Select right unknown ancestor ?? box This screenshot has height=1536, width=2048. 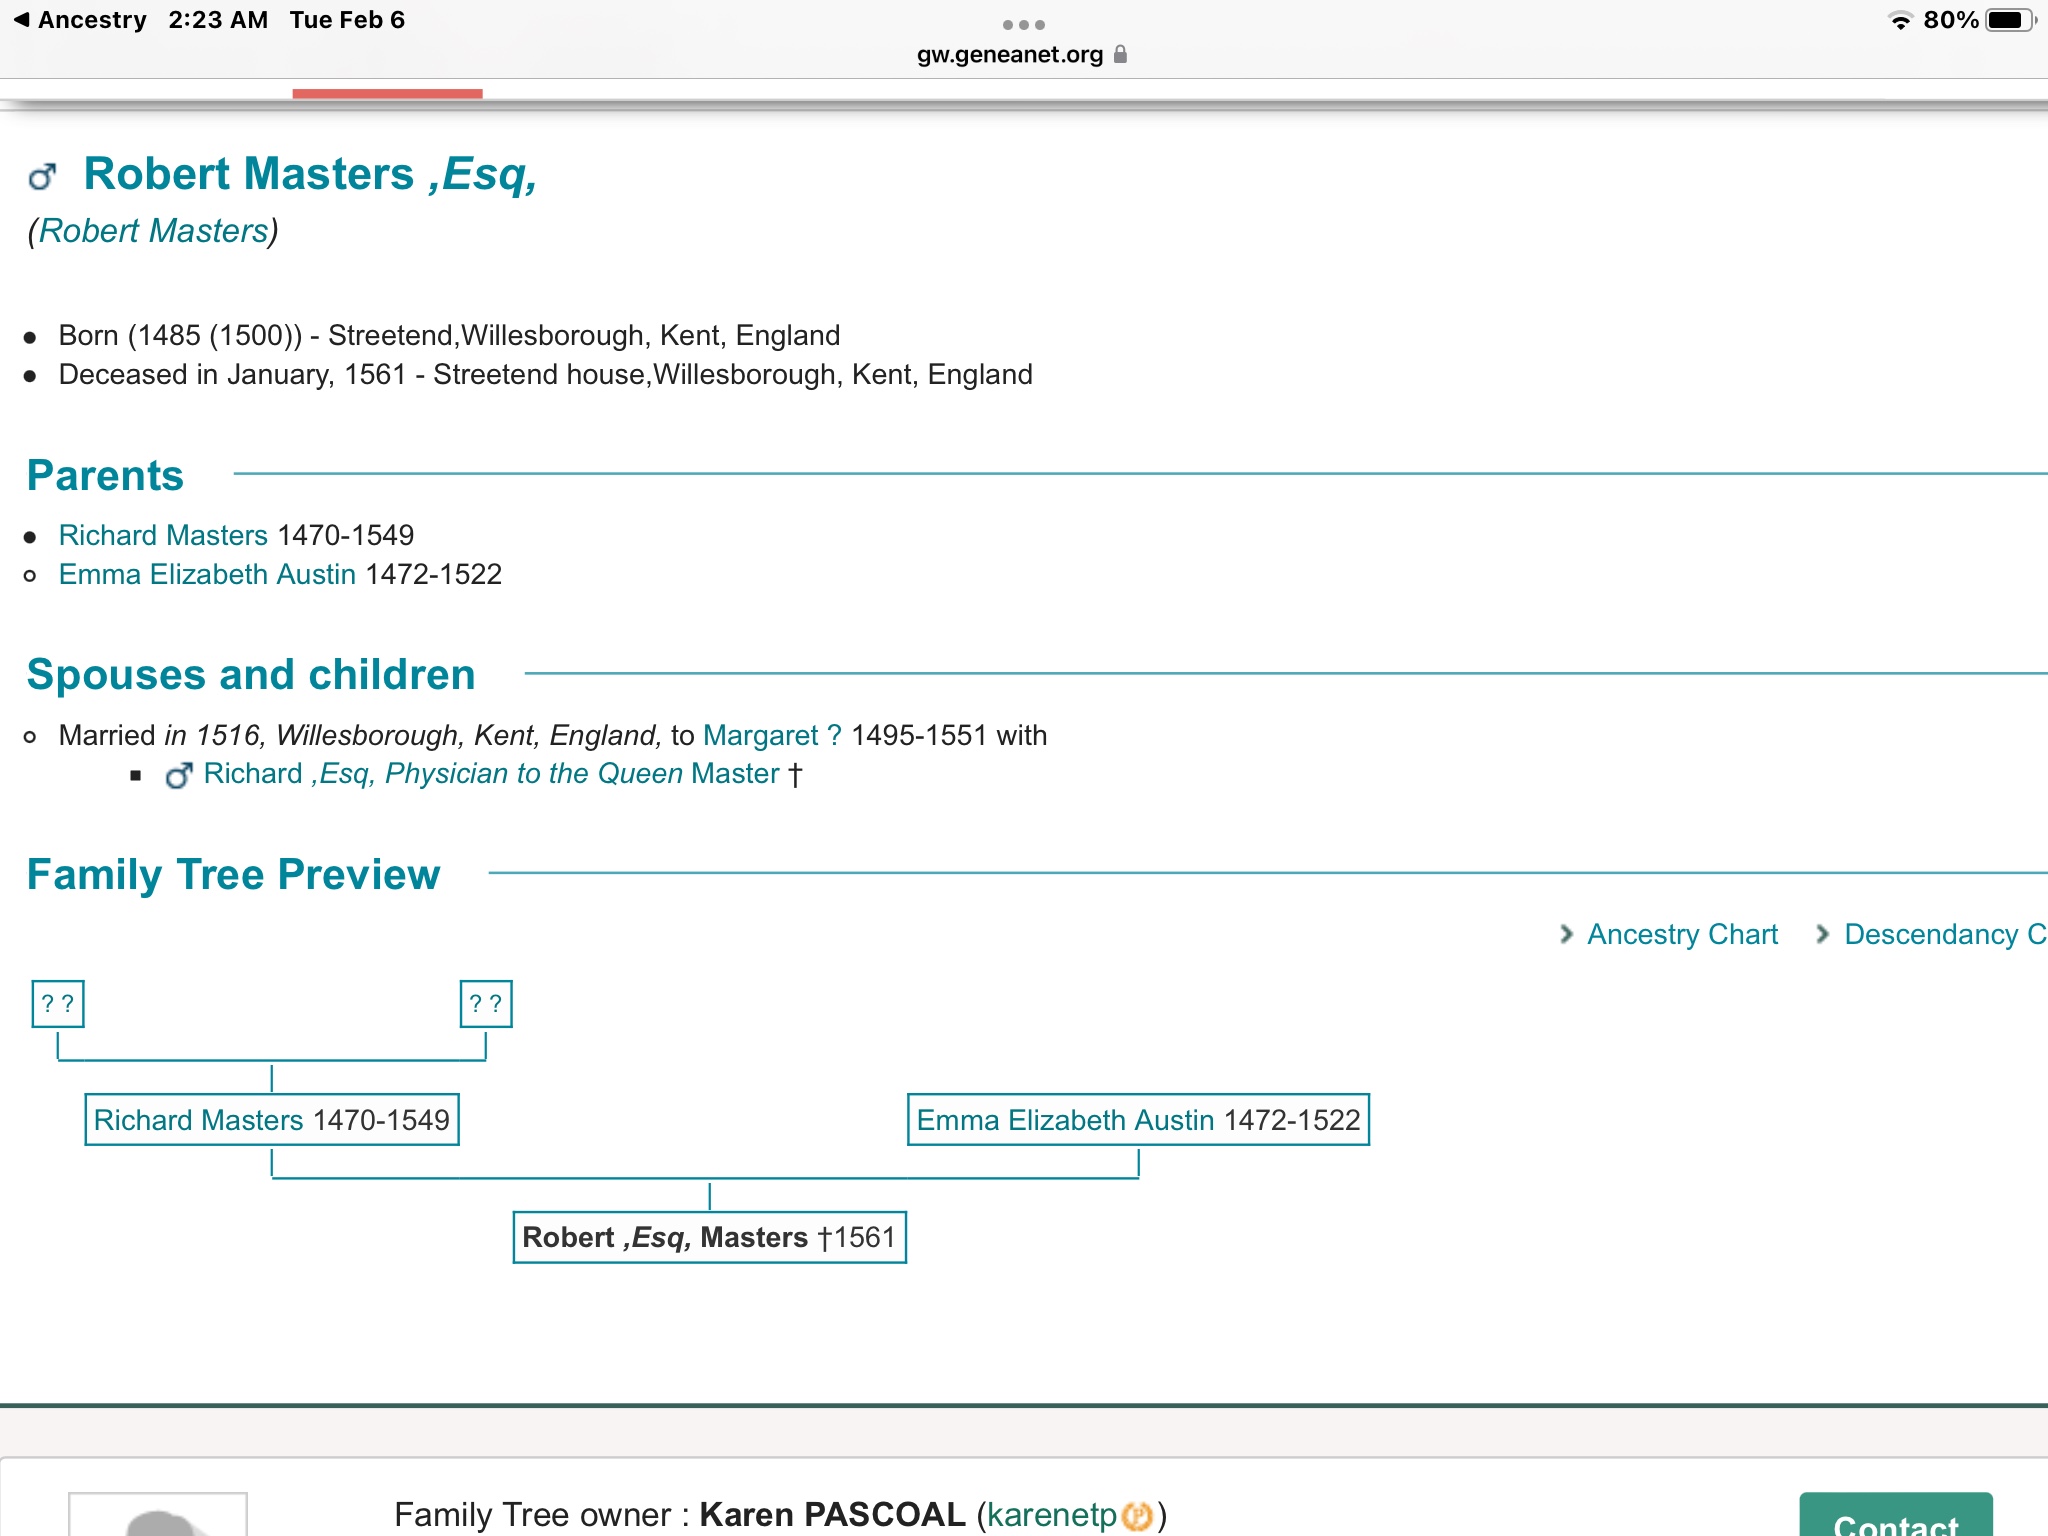486,1004
